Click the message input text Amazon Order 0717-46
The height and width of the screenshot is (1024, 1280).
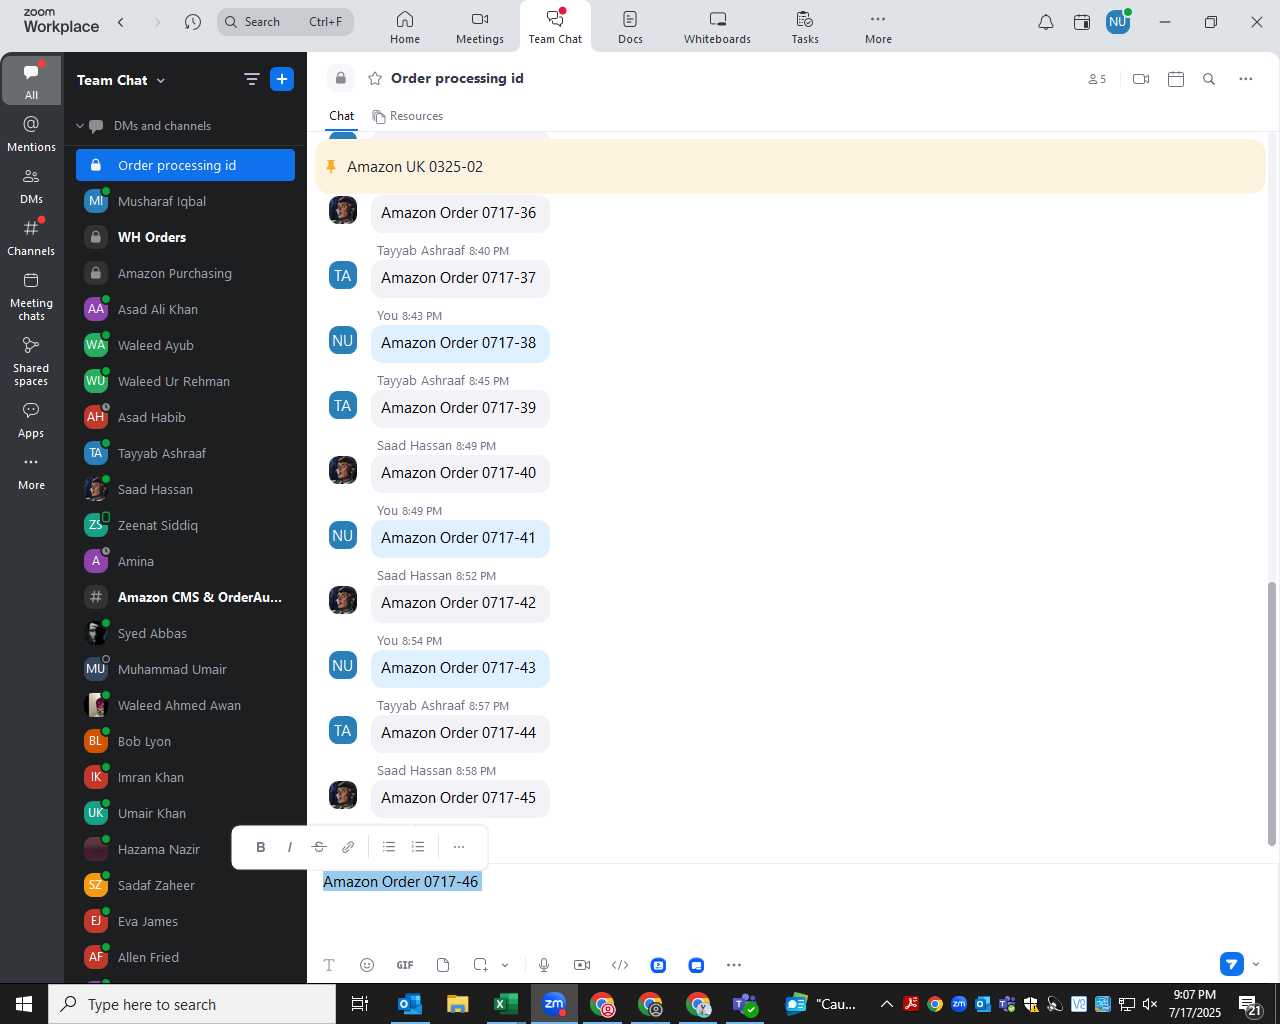401,881
